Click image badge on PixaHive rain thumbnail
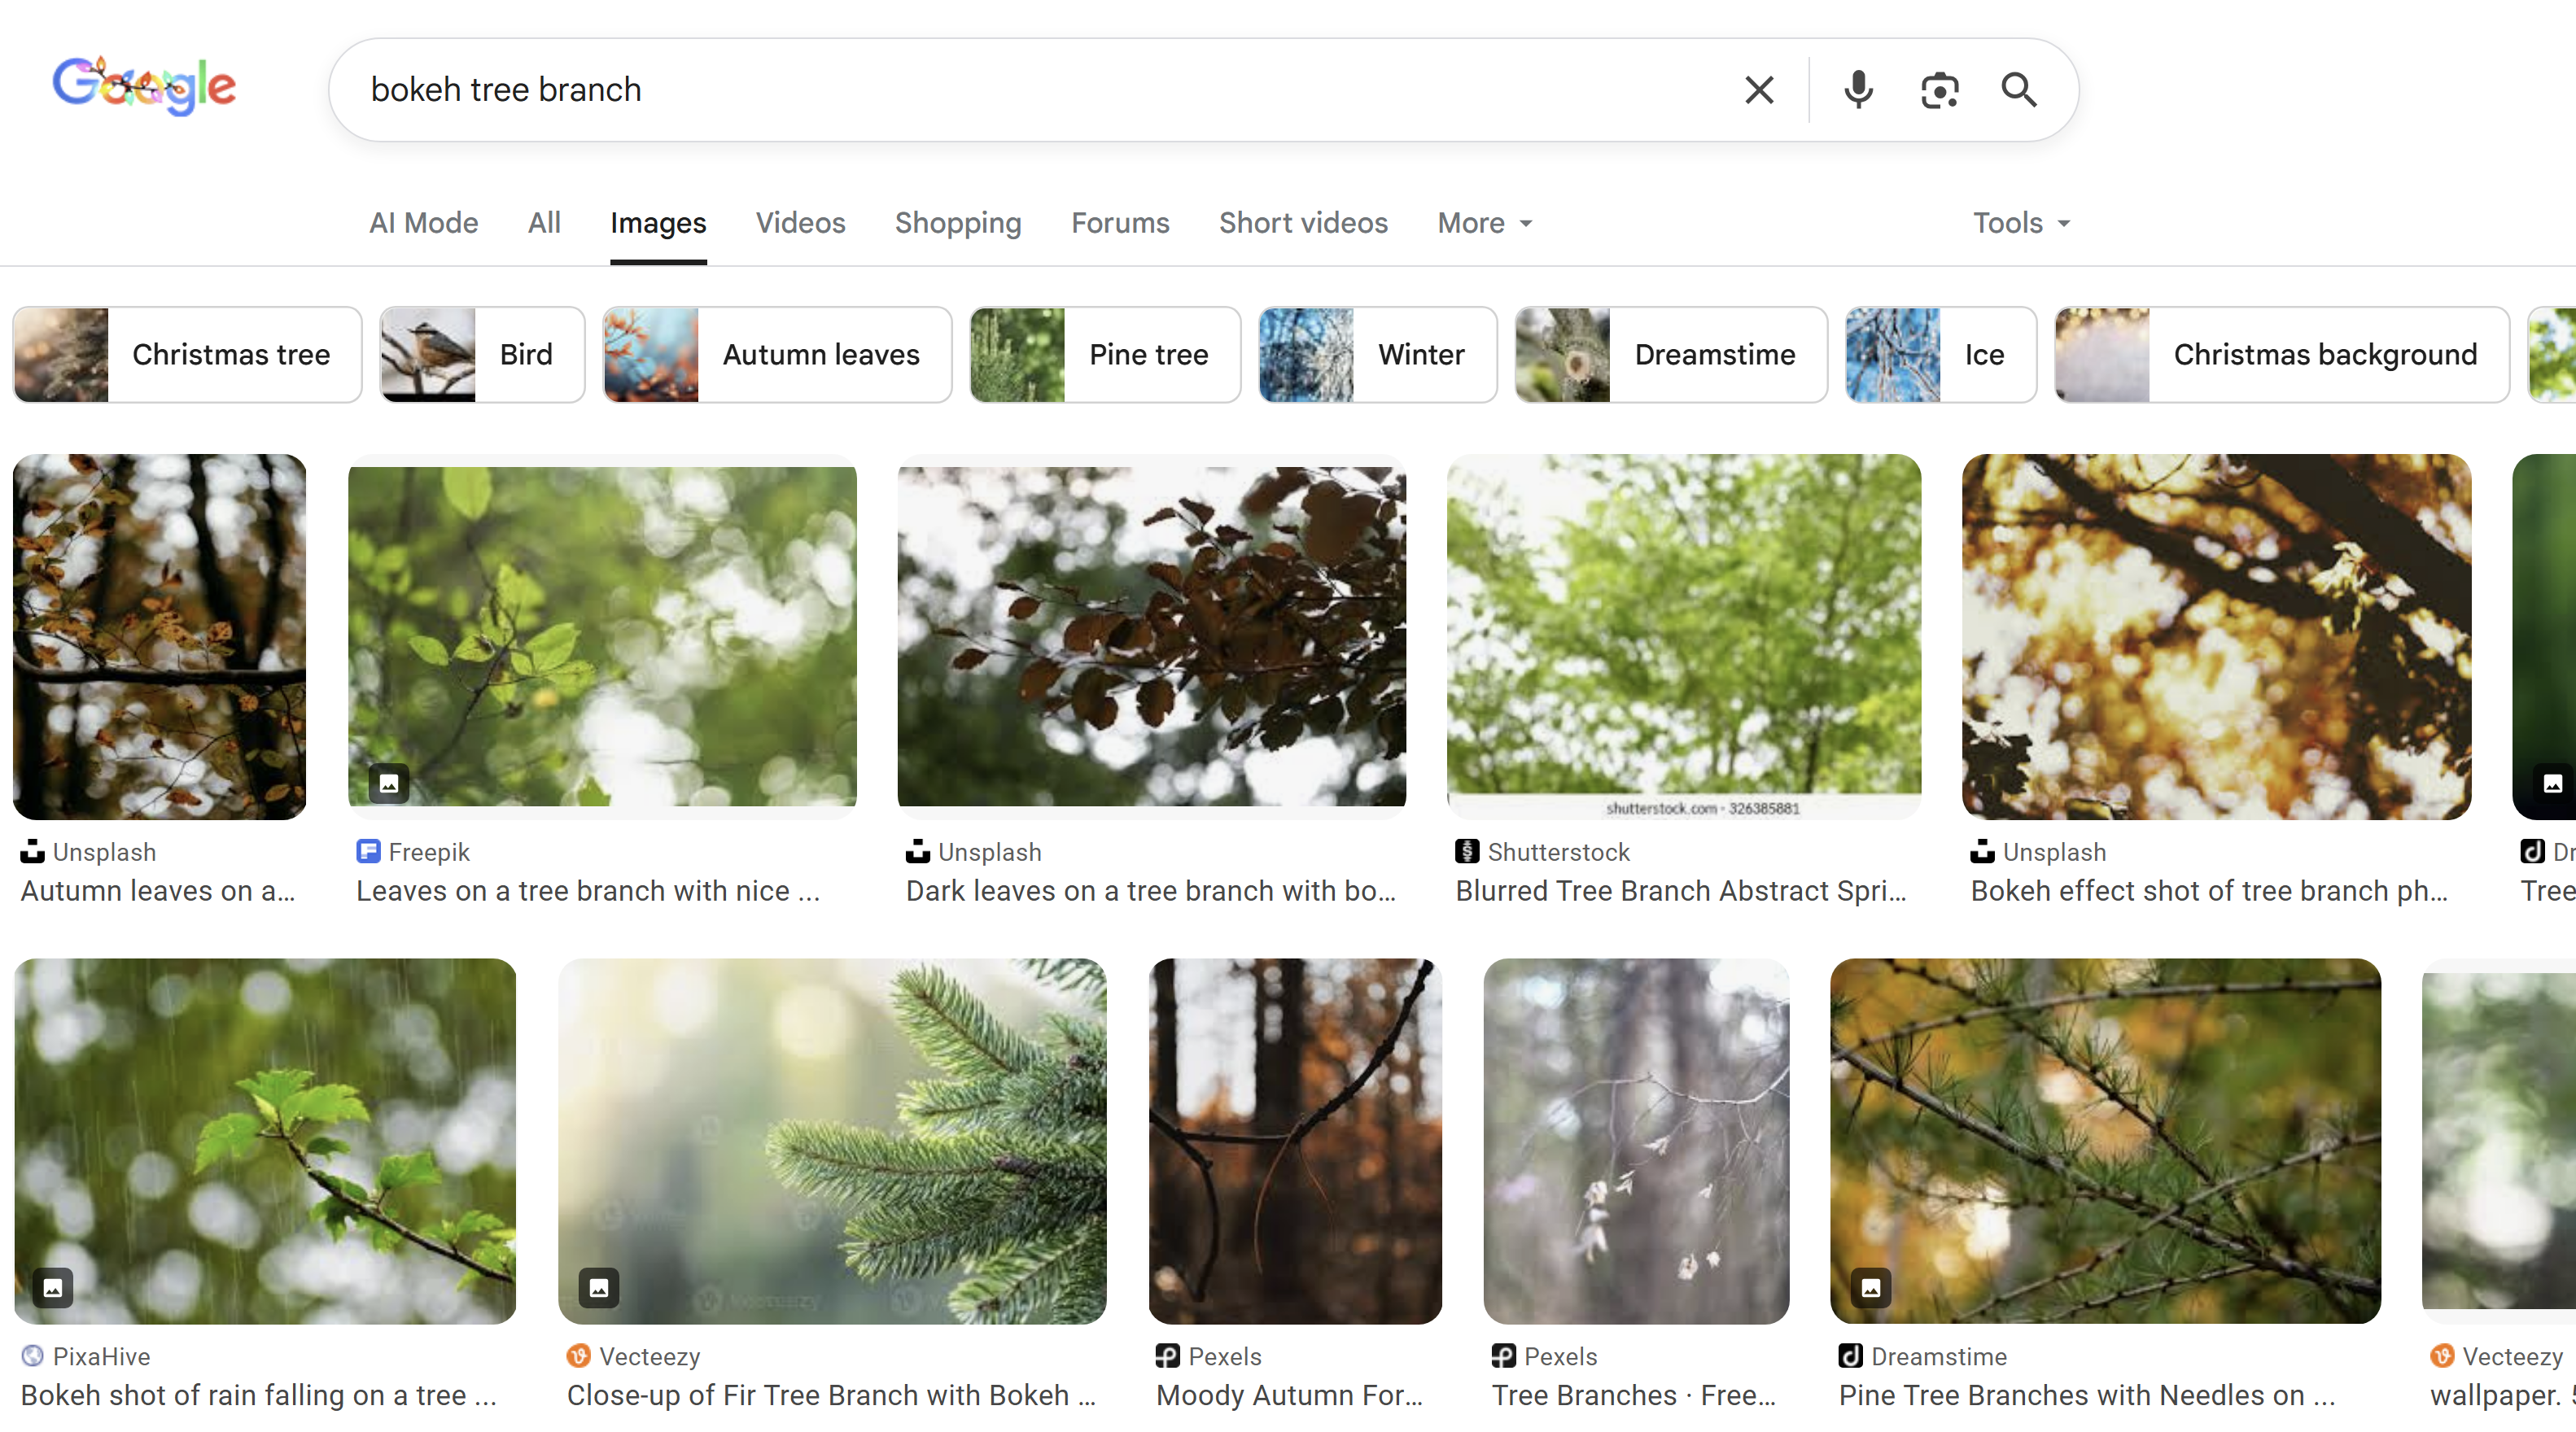Screen dimensions: 2576x1432 tap(53, 1287)
